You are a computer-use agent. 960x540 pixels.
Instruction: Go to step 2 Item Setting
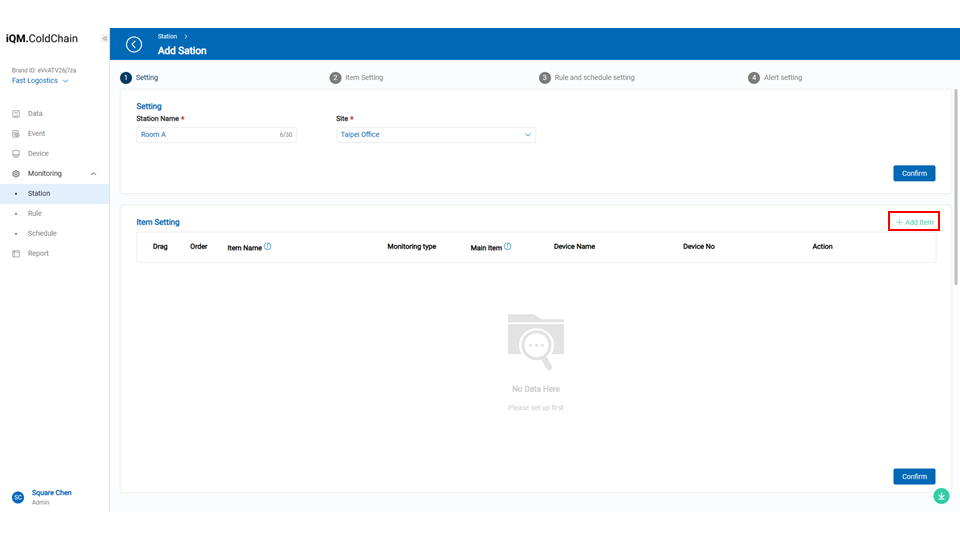click(357, 78)
